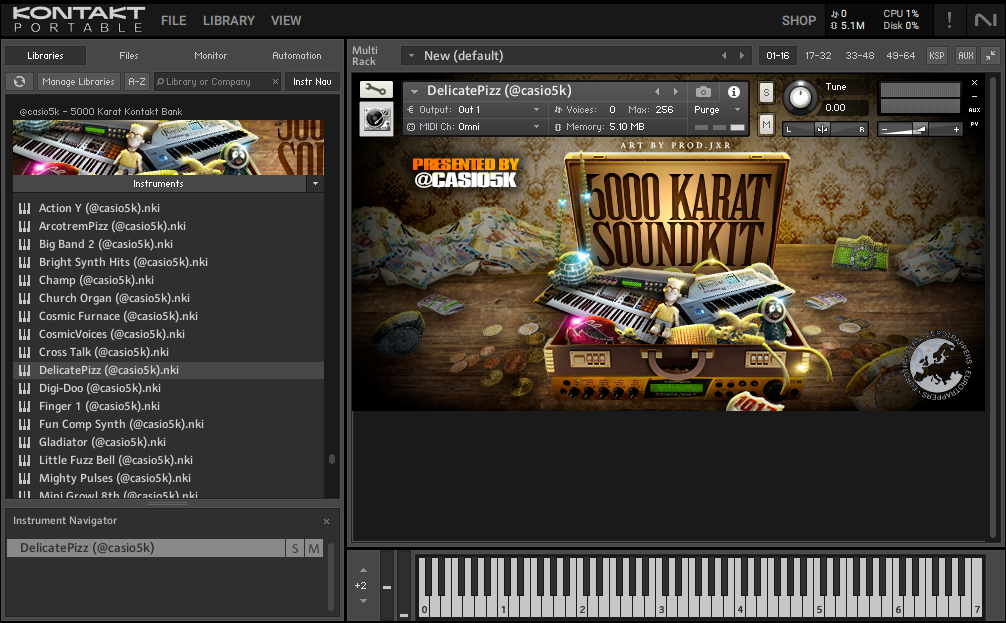1006x623 pixels.
Task: Toggle AUX label on instrument header
Action: (974, 110)
